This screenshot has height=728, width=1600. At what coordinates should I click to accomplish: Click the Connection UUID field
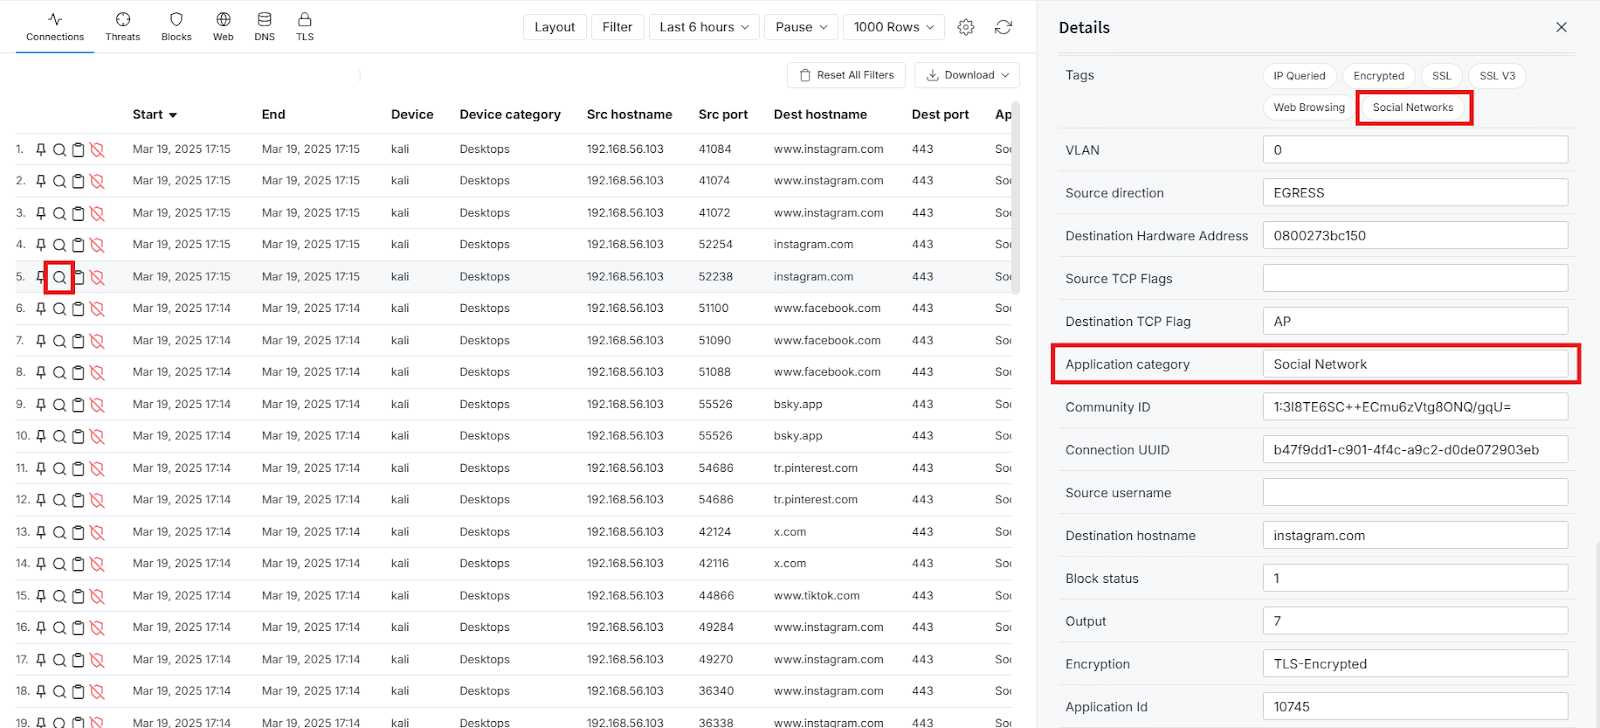point(1415,450)
